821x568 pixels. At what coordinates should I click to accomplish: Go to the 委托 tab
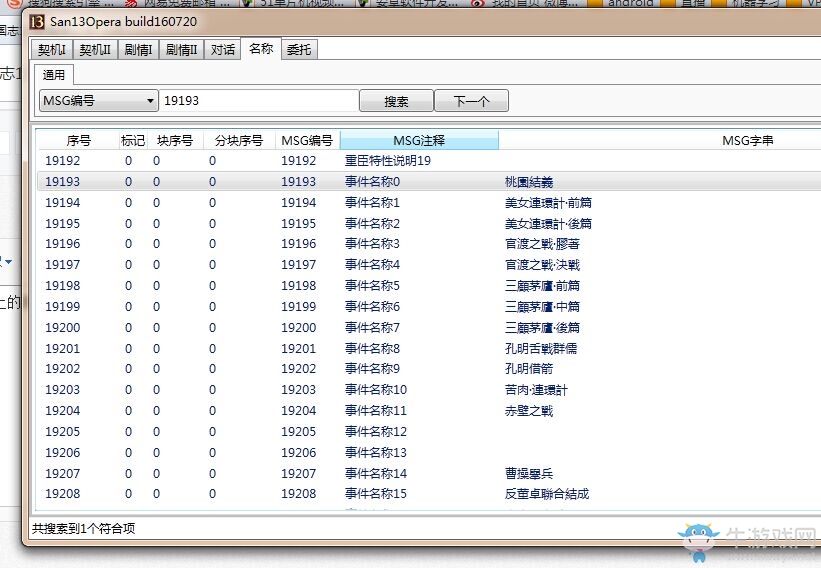(298, 50)
